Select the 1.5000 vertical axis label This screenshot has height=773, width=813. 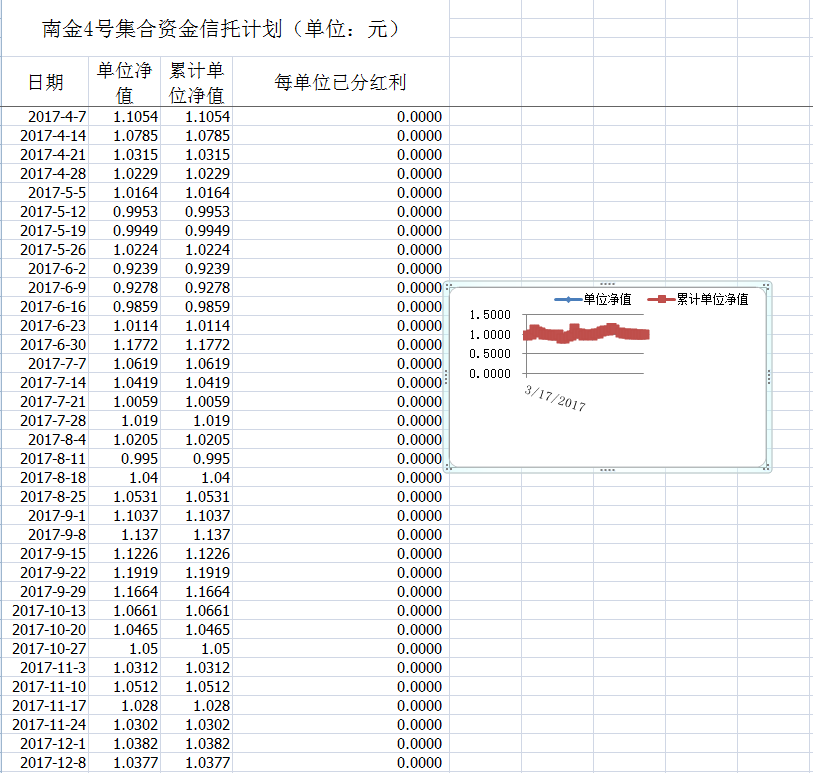pos(490,315)
